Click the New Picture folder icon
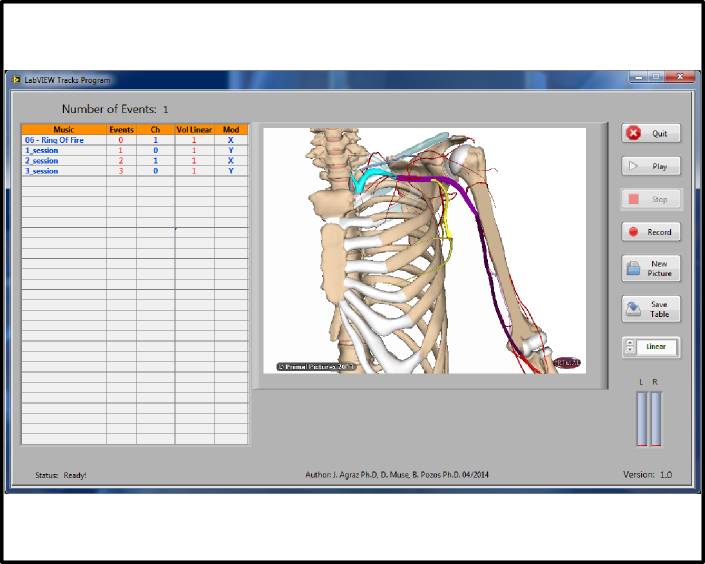This screenshot has height=564, width=705. pyautogui.click(x=633, y=268)
